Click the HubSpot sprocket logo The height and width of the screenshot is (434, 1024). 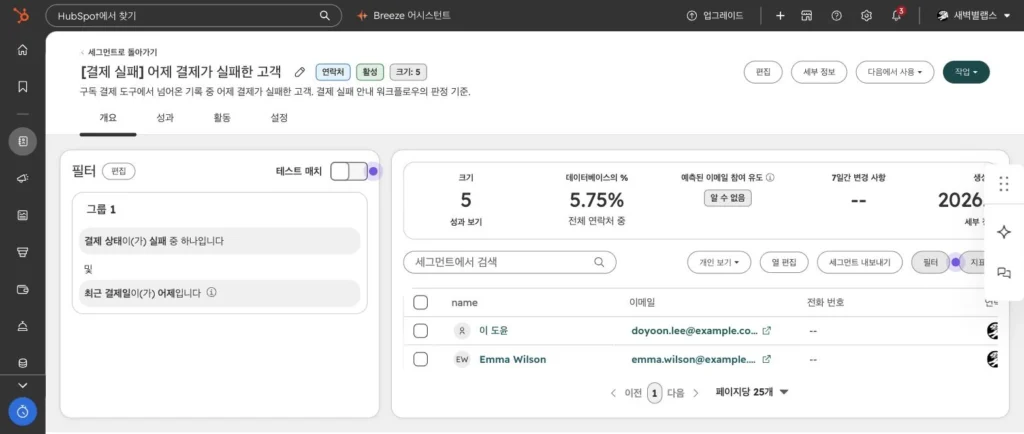pyautogui.click(x=22, y=16)
